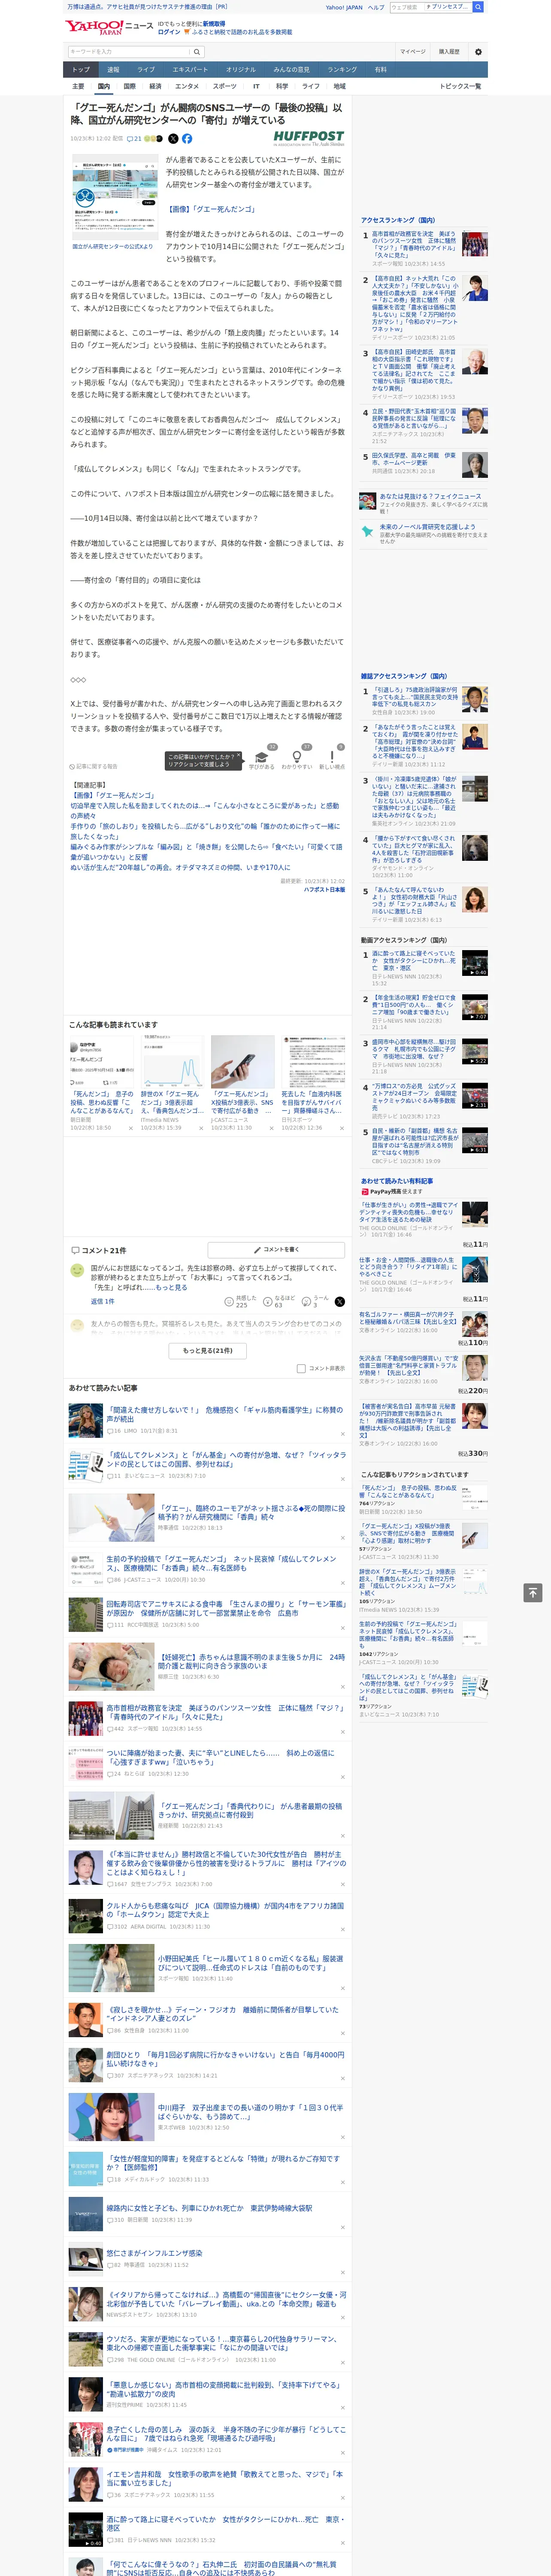Viewport: 551px width, 2576px height.
Task: Click the comment bubble count 21 icon
Action: pyautogui.click(x=134, y=139)
